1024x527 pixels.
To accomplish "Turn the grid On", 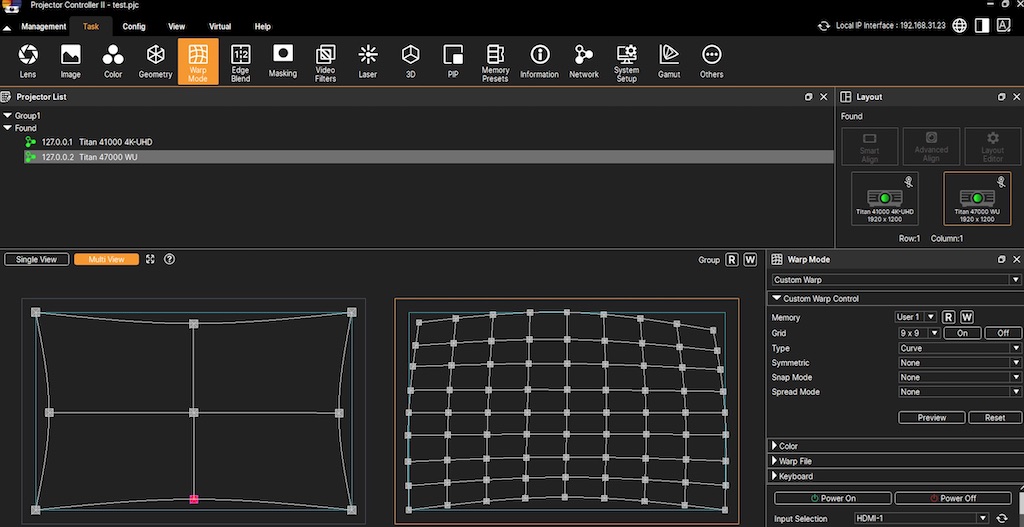I will pos(962,333).
